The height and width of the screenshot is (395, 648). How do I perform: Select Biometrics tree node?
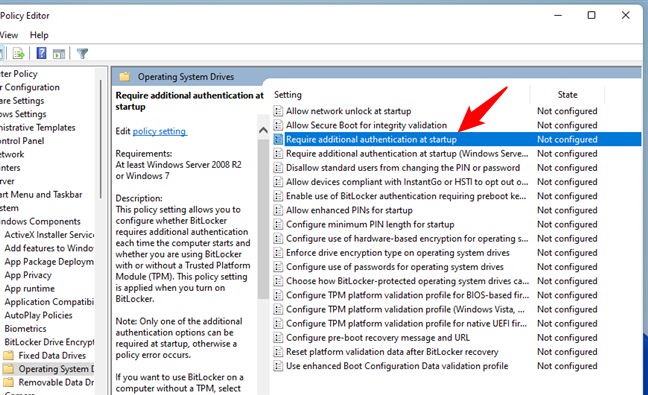tap(25, 329)
